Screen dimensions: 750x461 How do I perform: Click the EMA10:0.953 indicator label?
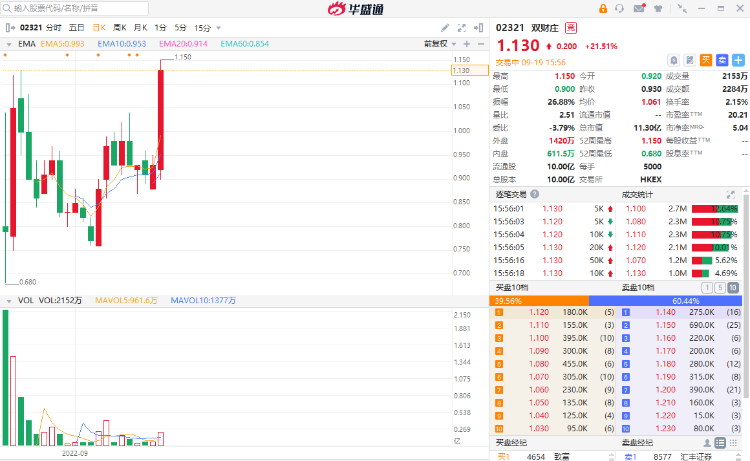pyautogui.click(x=121, y=44)
